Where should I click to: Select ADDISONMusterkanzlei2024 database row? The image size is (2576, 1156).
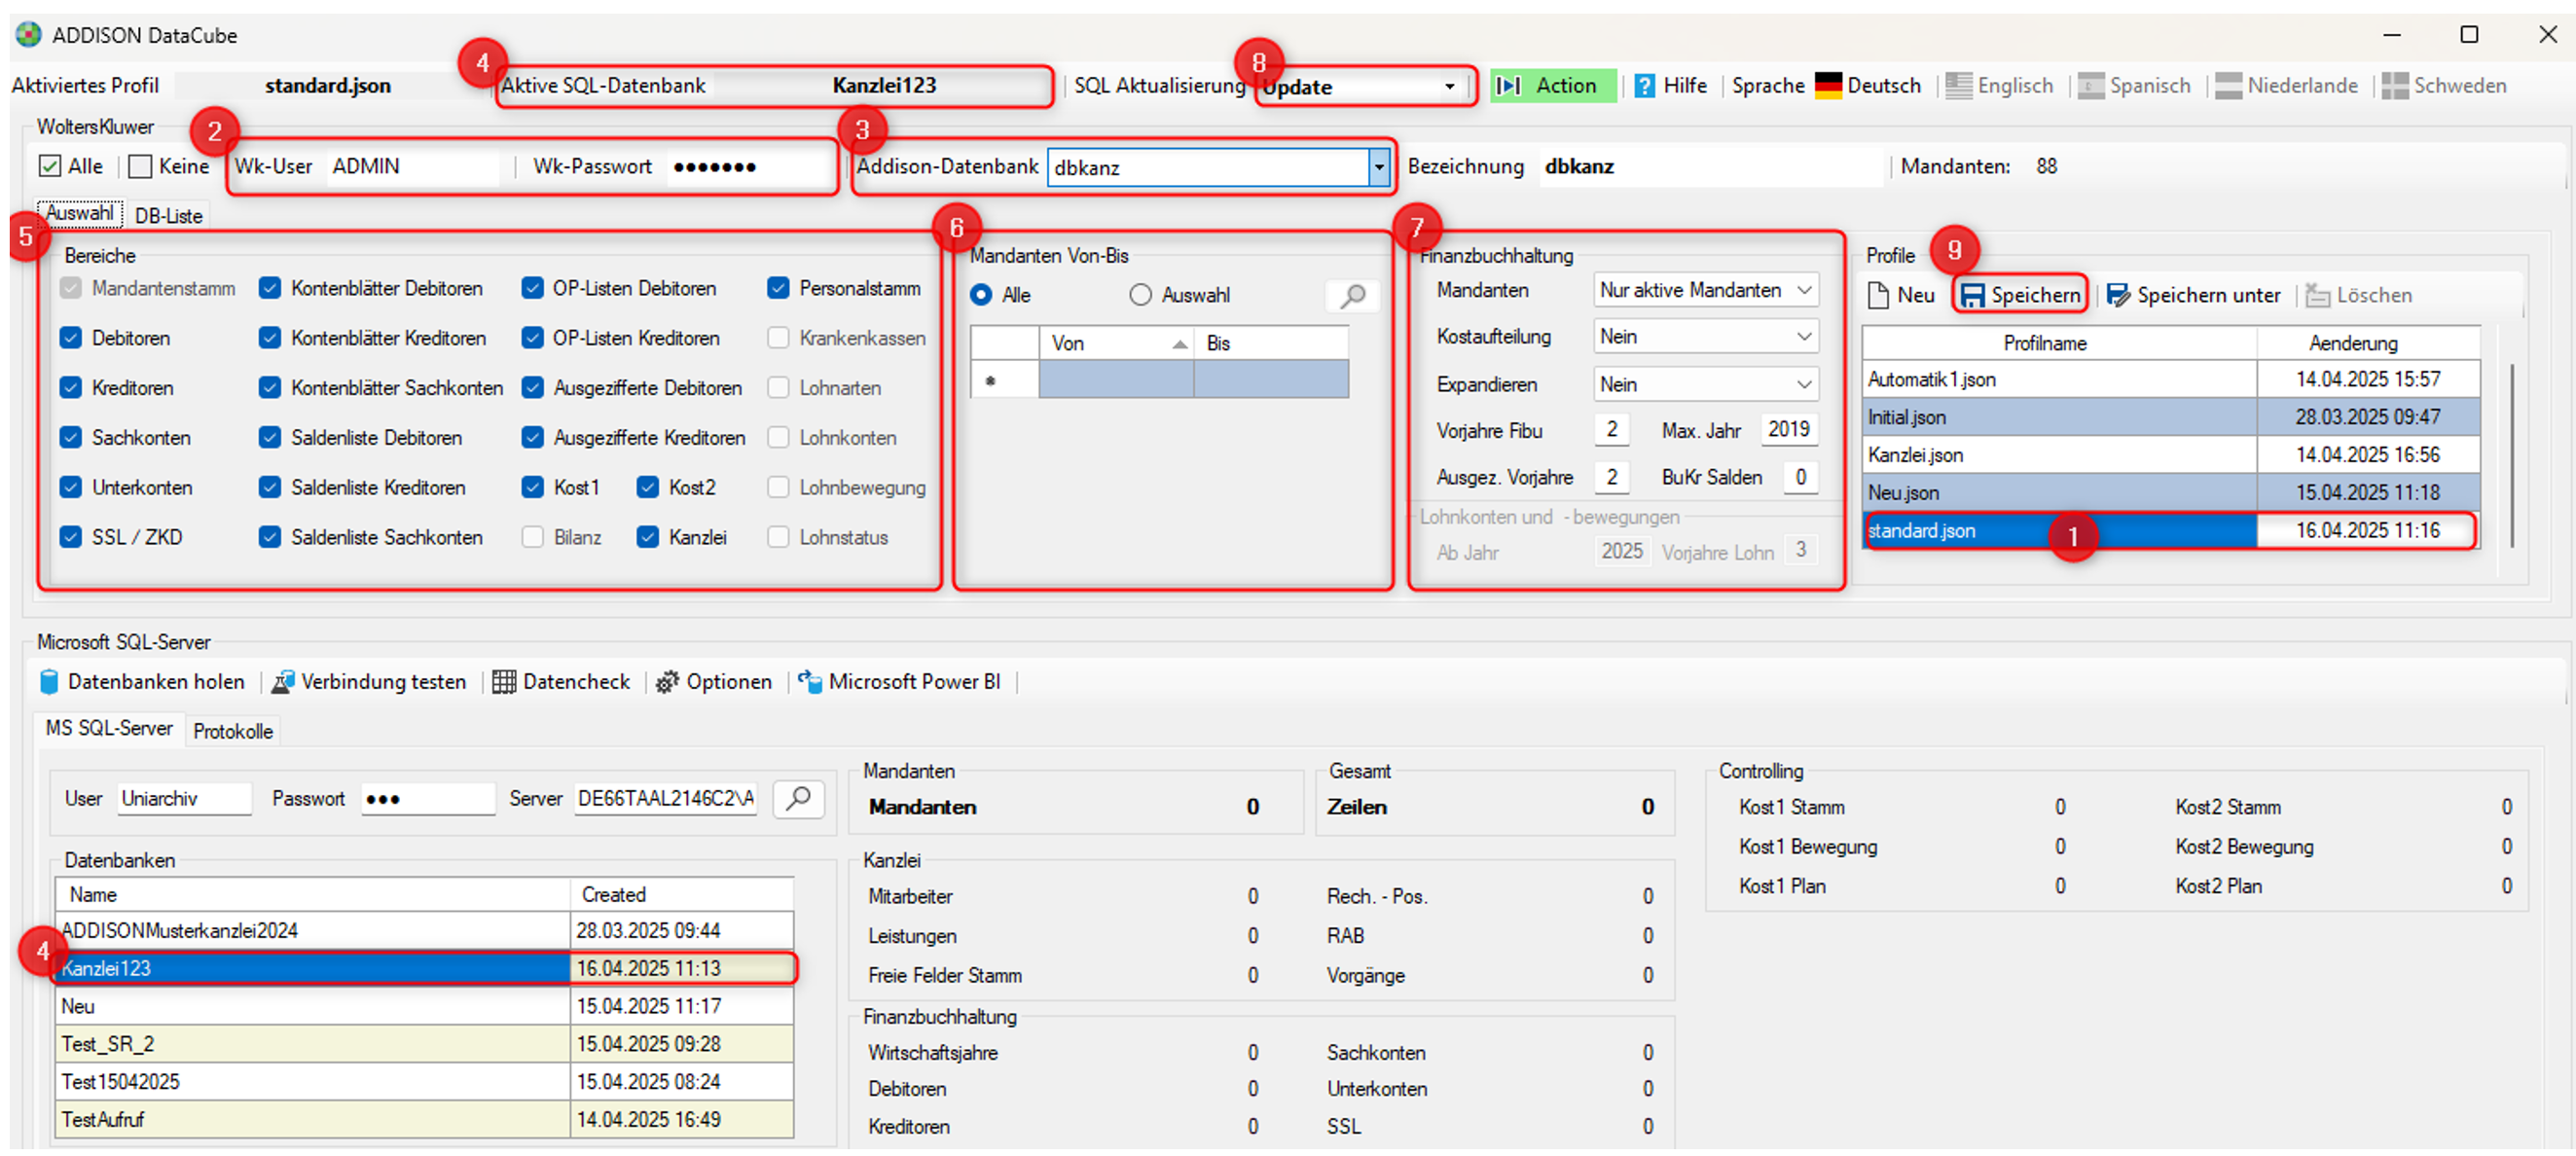[x=425, y=930]
